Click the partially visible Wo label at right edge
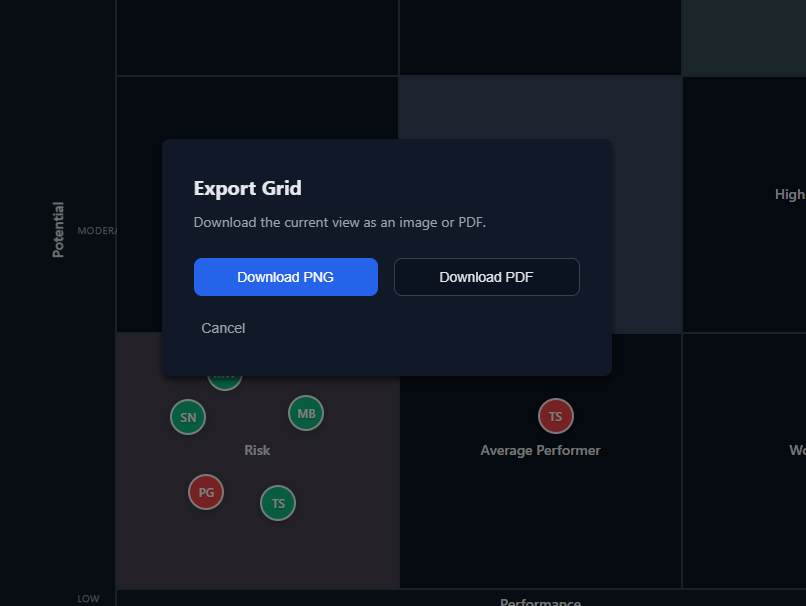The width and height of the screenshot is (806, 606). coord(796,449)
